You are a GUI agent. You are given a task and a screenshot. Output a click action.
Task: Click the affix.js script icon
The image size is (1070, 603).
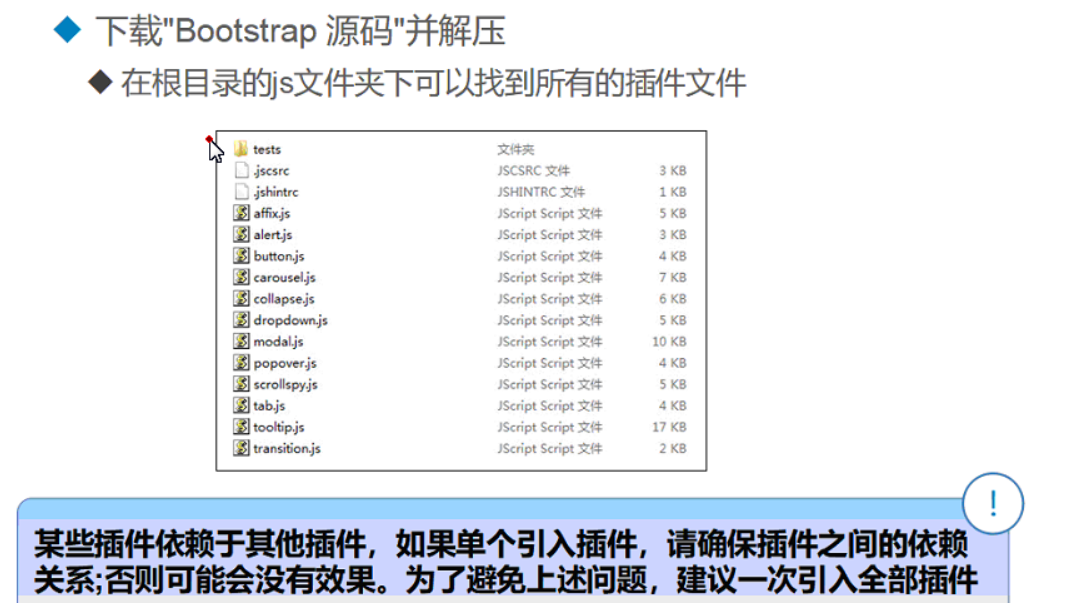[x=241, y=213]
